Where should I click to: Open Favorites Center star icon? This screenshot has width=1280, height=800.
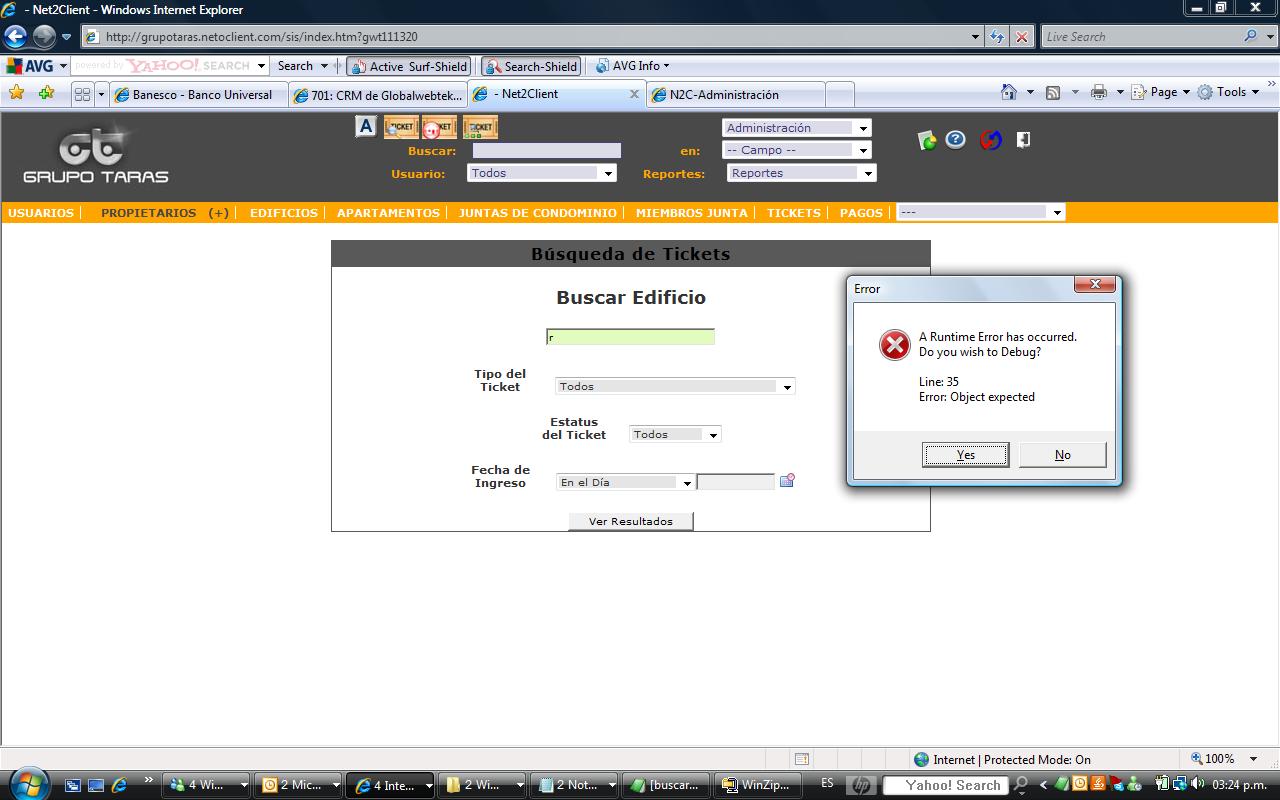16,93
